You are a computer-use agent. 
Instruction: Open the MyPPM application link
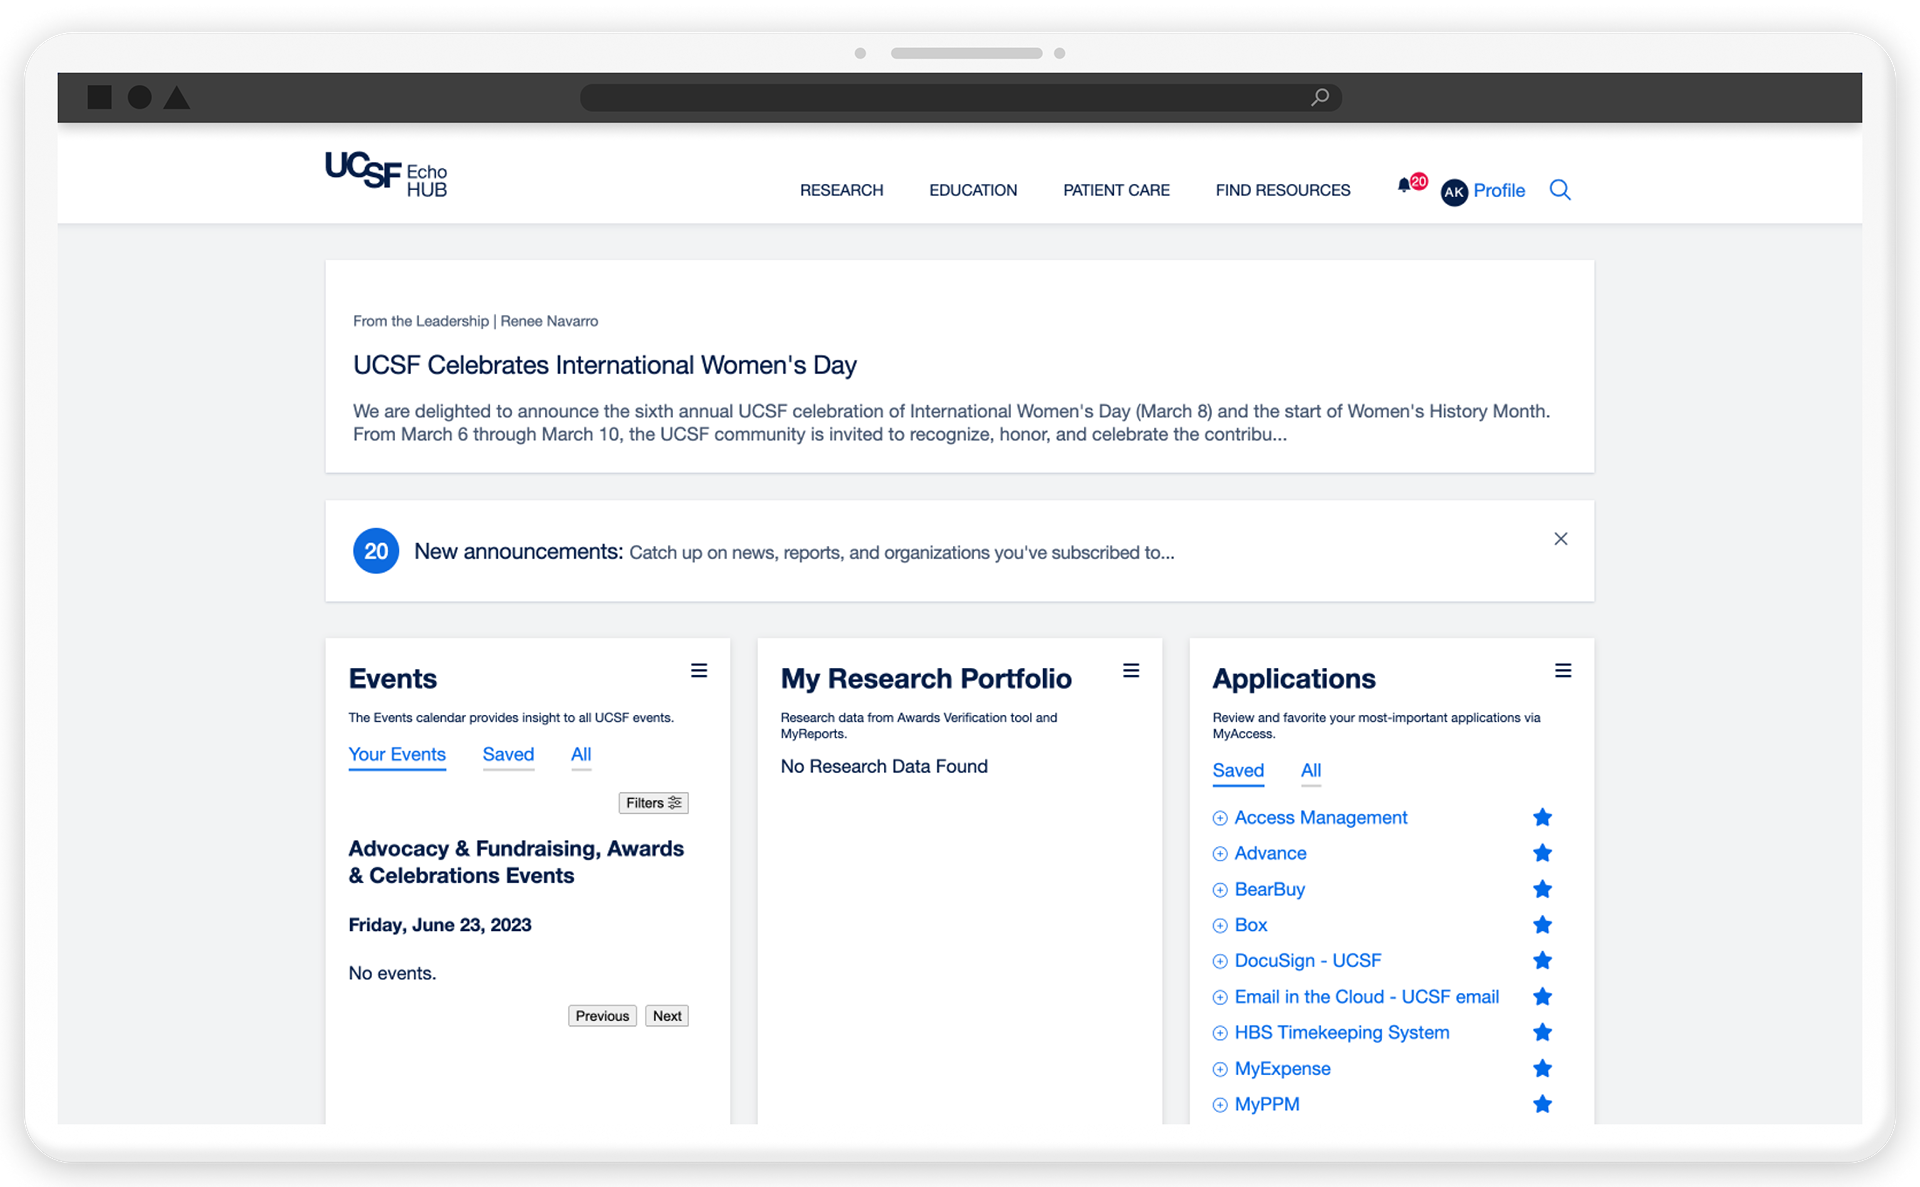point(1267,1105)
